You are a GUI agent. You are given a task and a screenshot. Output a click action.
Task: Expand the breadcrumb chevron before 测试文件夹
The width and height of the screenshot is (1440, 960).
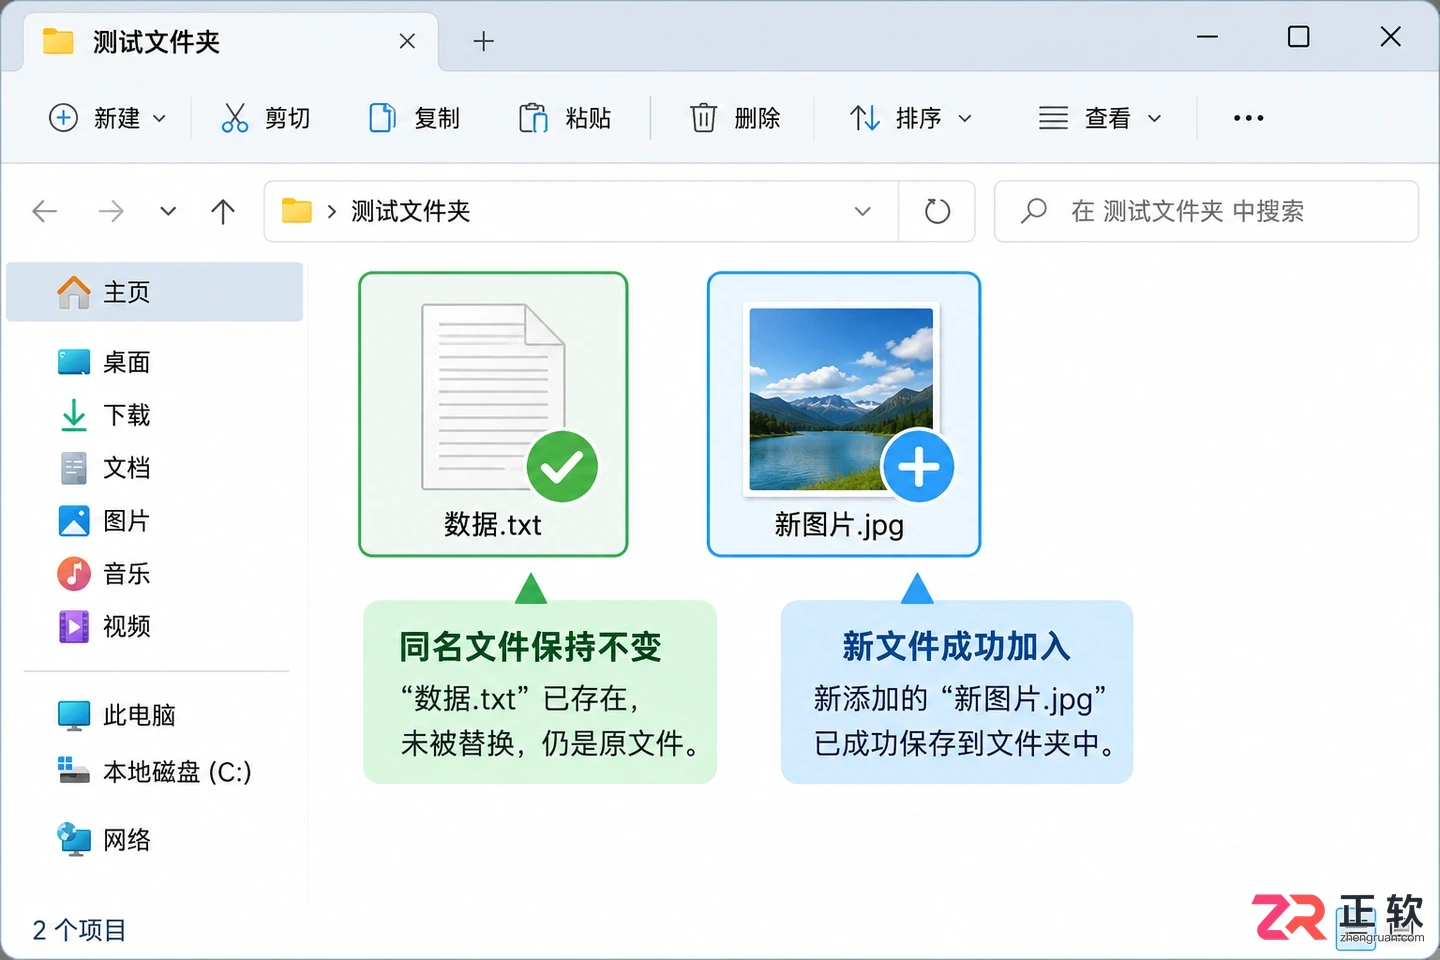pos(332,211)
